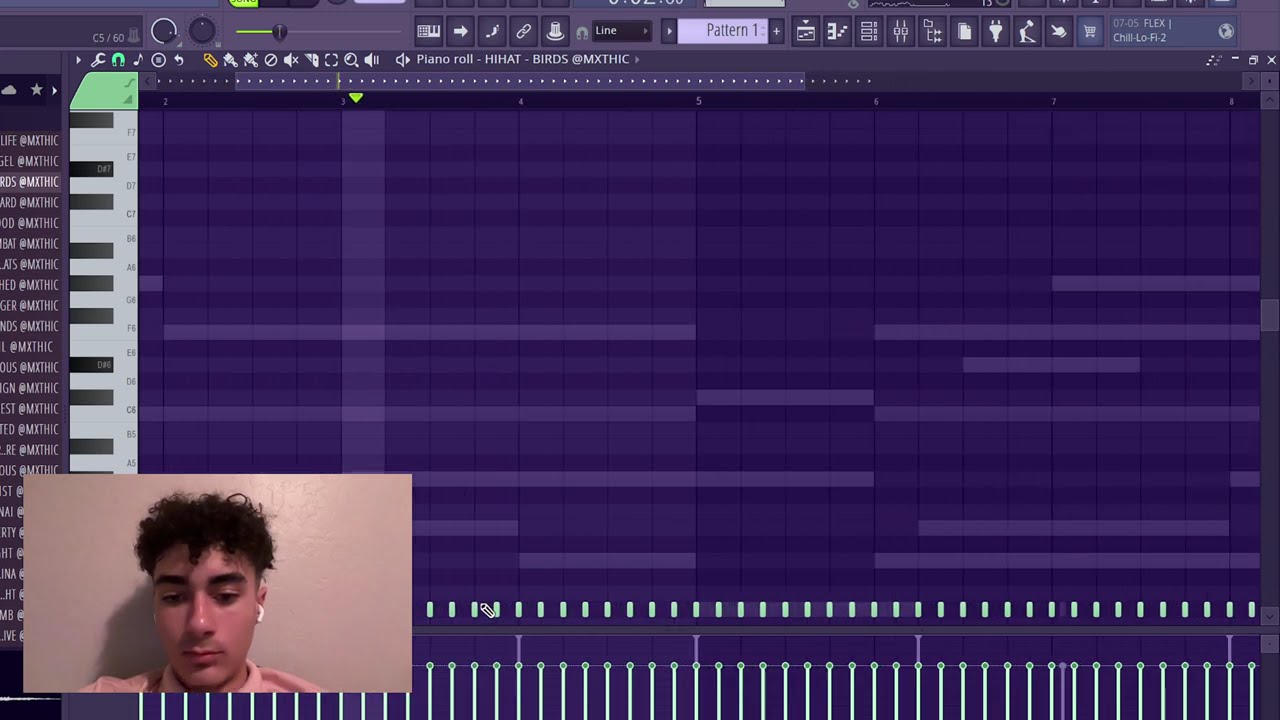Click the right-arrow step edit button
The image size is (1280, 720).
pyautogui.click(x=460, y=31)
